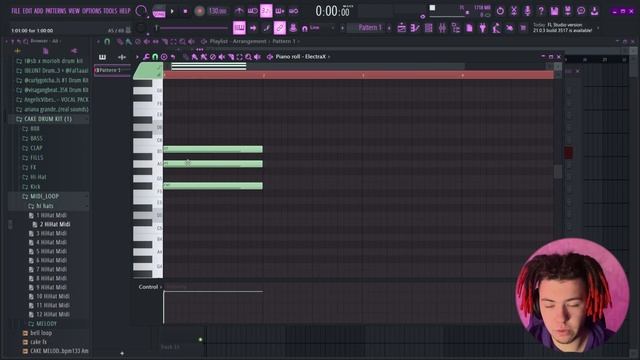Toggle the Song/Pattern mode switch
The image size is (640, 360).
(x=159, y=11)
